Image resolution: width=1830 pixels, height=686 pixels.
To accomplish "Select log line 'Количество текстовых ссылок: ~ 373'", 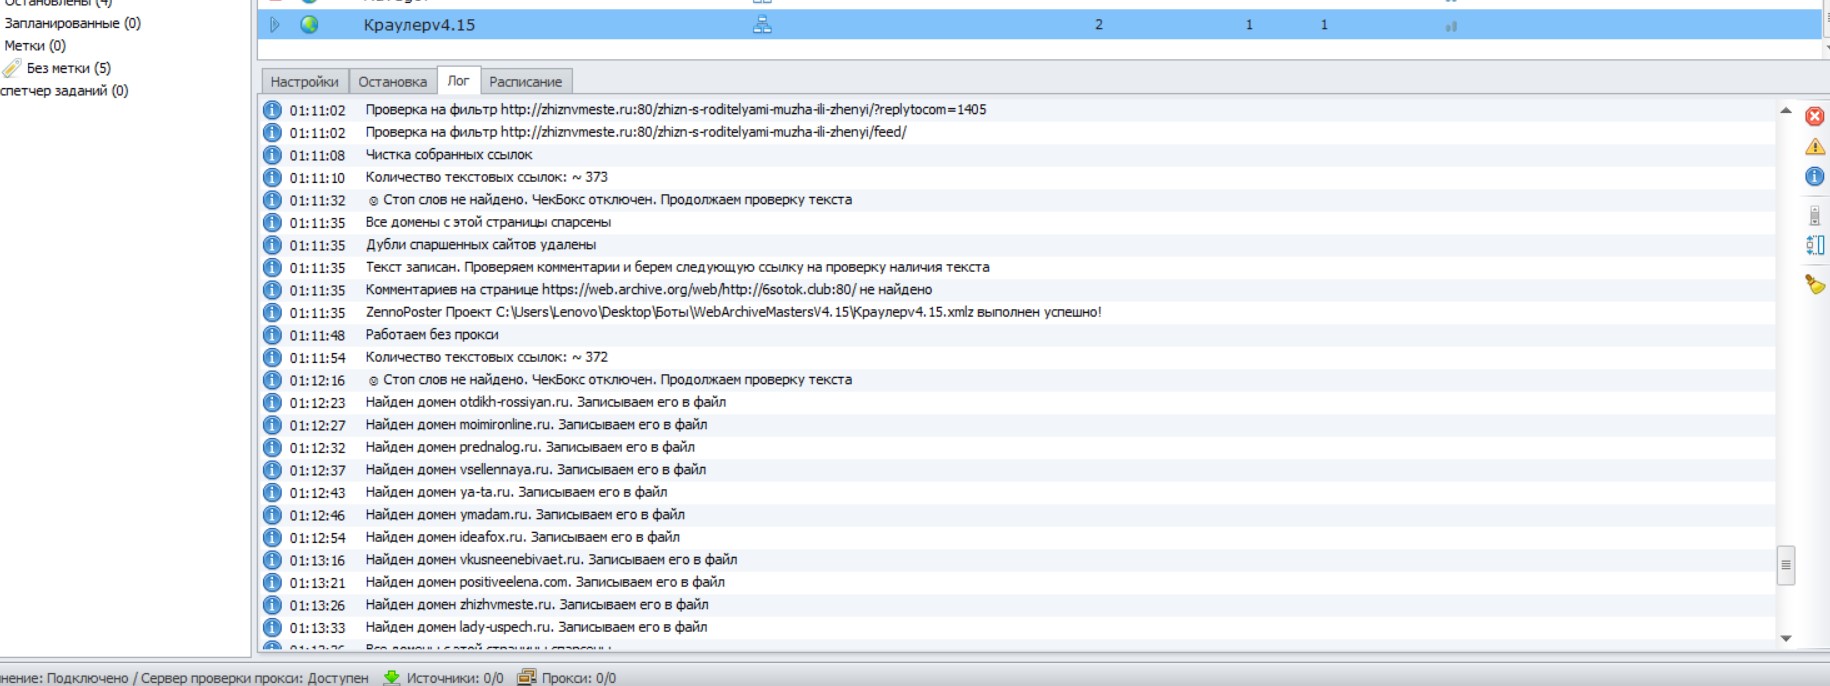I will (x=486, y=177).
